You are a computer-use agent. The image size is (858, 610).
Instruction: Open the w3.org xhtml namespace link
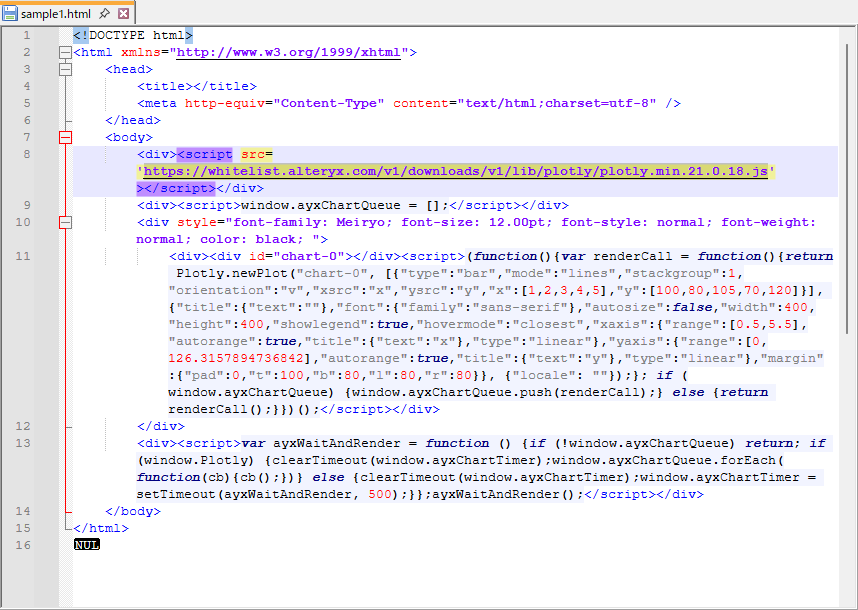coord(288,52)
